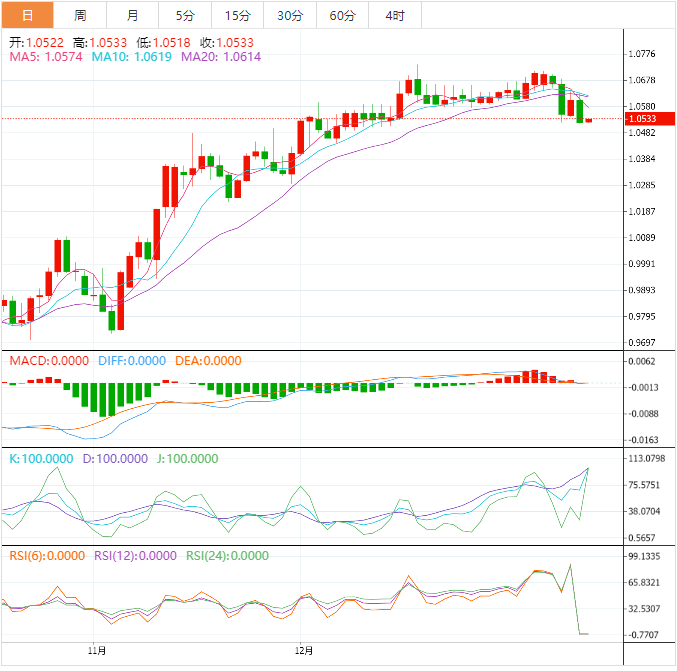Viewport: 677px width, 671px height.
Task: Select the 日 daily chart tab
Action: [27, 15]
